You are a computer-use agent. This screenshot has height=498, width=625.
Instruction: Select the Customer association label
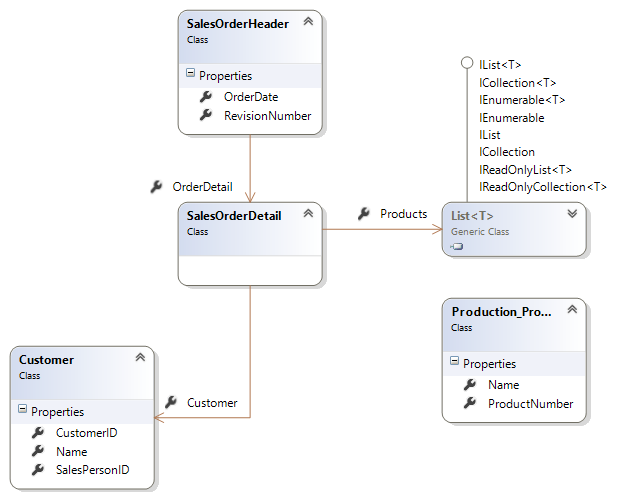point(212,403)
